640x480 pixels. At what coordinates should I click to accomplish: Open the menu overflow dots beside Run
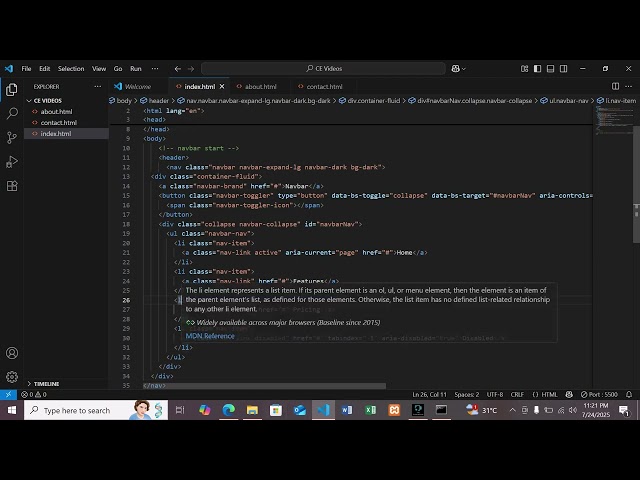[155, 69]
